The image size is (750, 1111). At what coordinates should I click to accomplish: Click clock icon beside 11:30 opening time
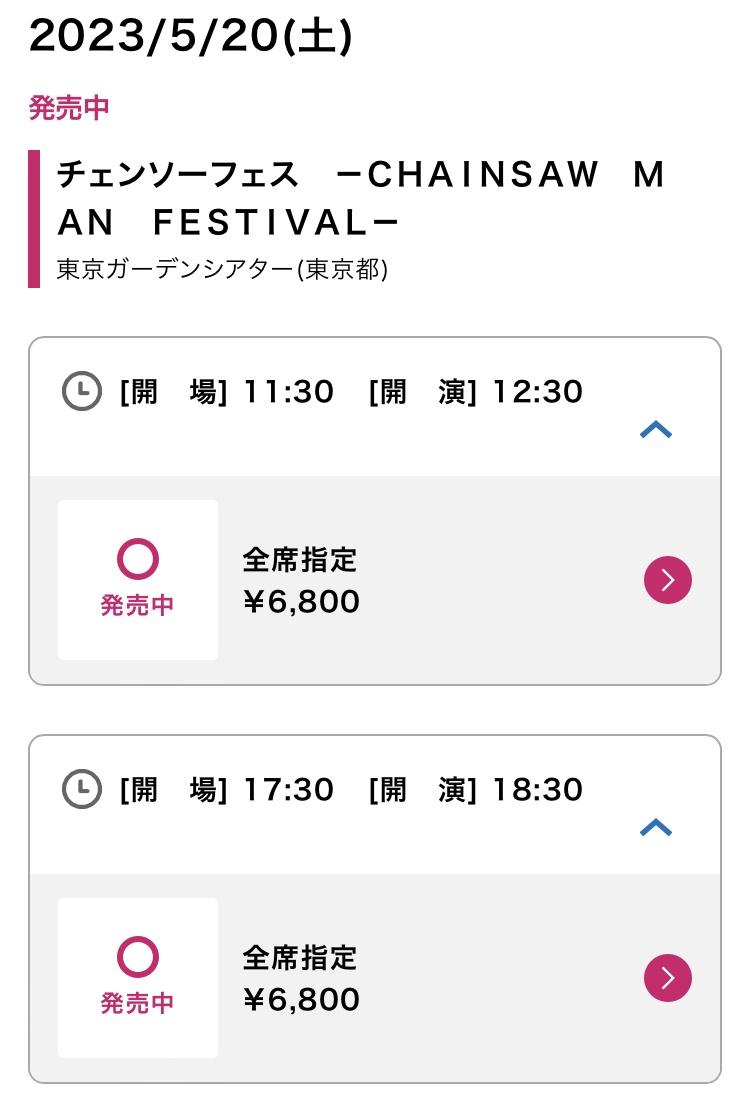point(82,391)
